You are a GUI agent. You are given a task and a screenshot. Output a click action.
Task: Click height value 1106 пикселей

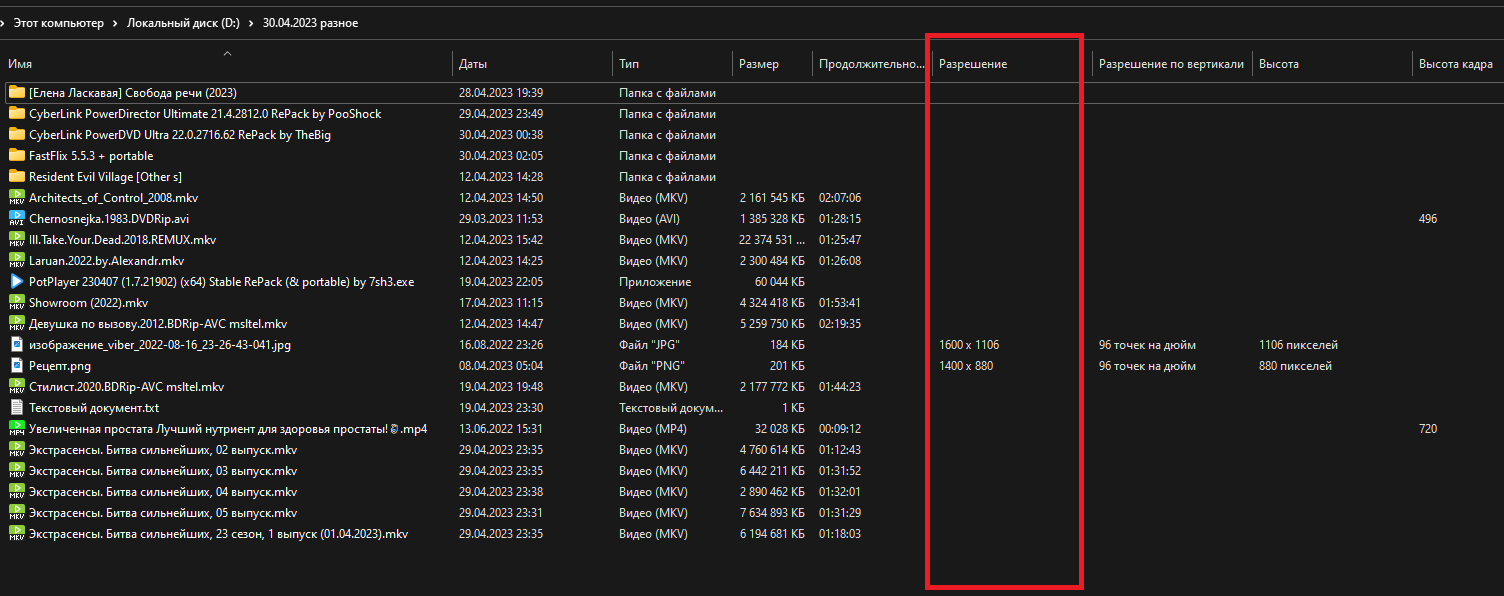(x=1298, y=344)
